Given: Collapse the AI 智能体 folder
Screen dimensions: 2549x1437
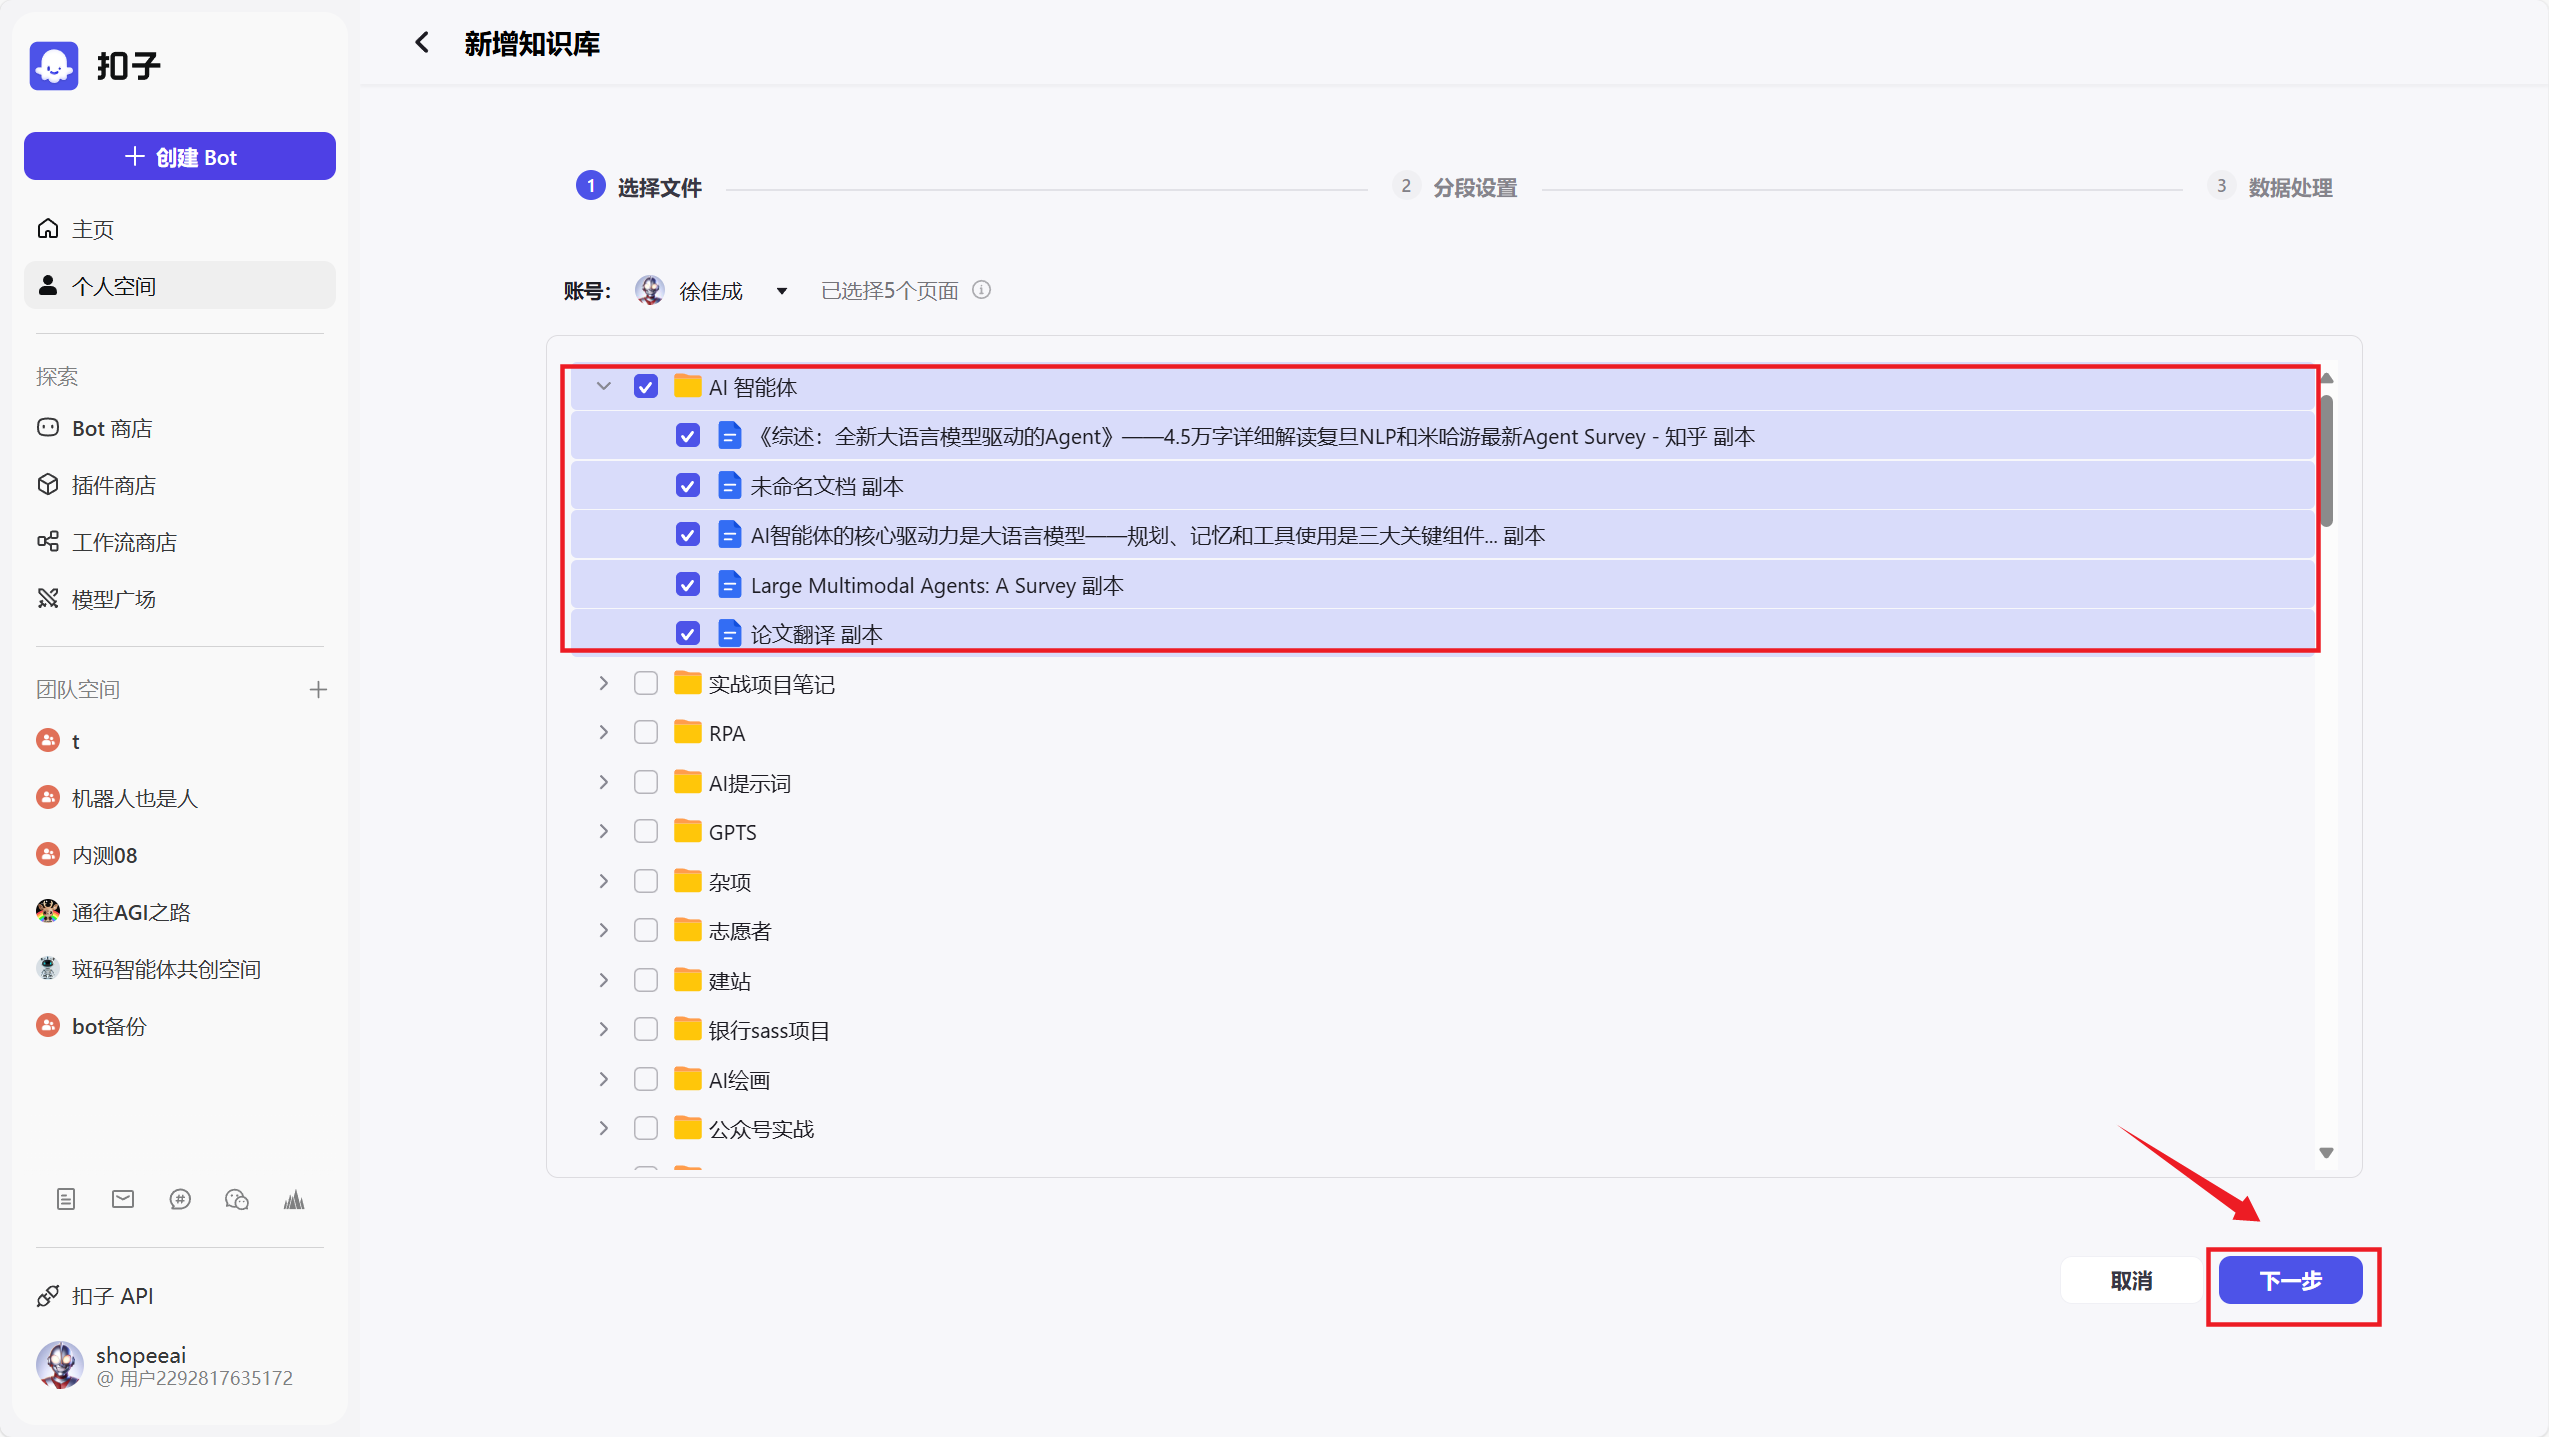Looking at the screenshot, I should point(604,386).
